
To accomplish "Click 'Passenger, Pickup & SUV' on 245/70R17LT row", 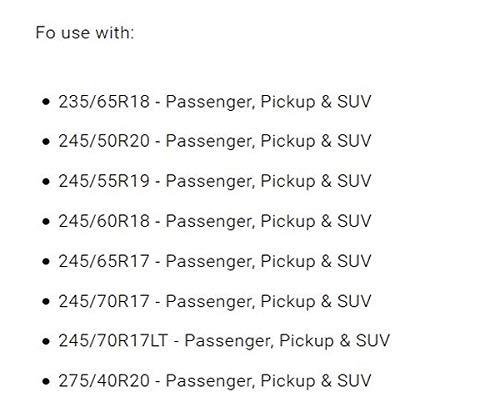I will (287, 341).
